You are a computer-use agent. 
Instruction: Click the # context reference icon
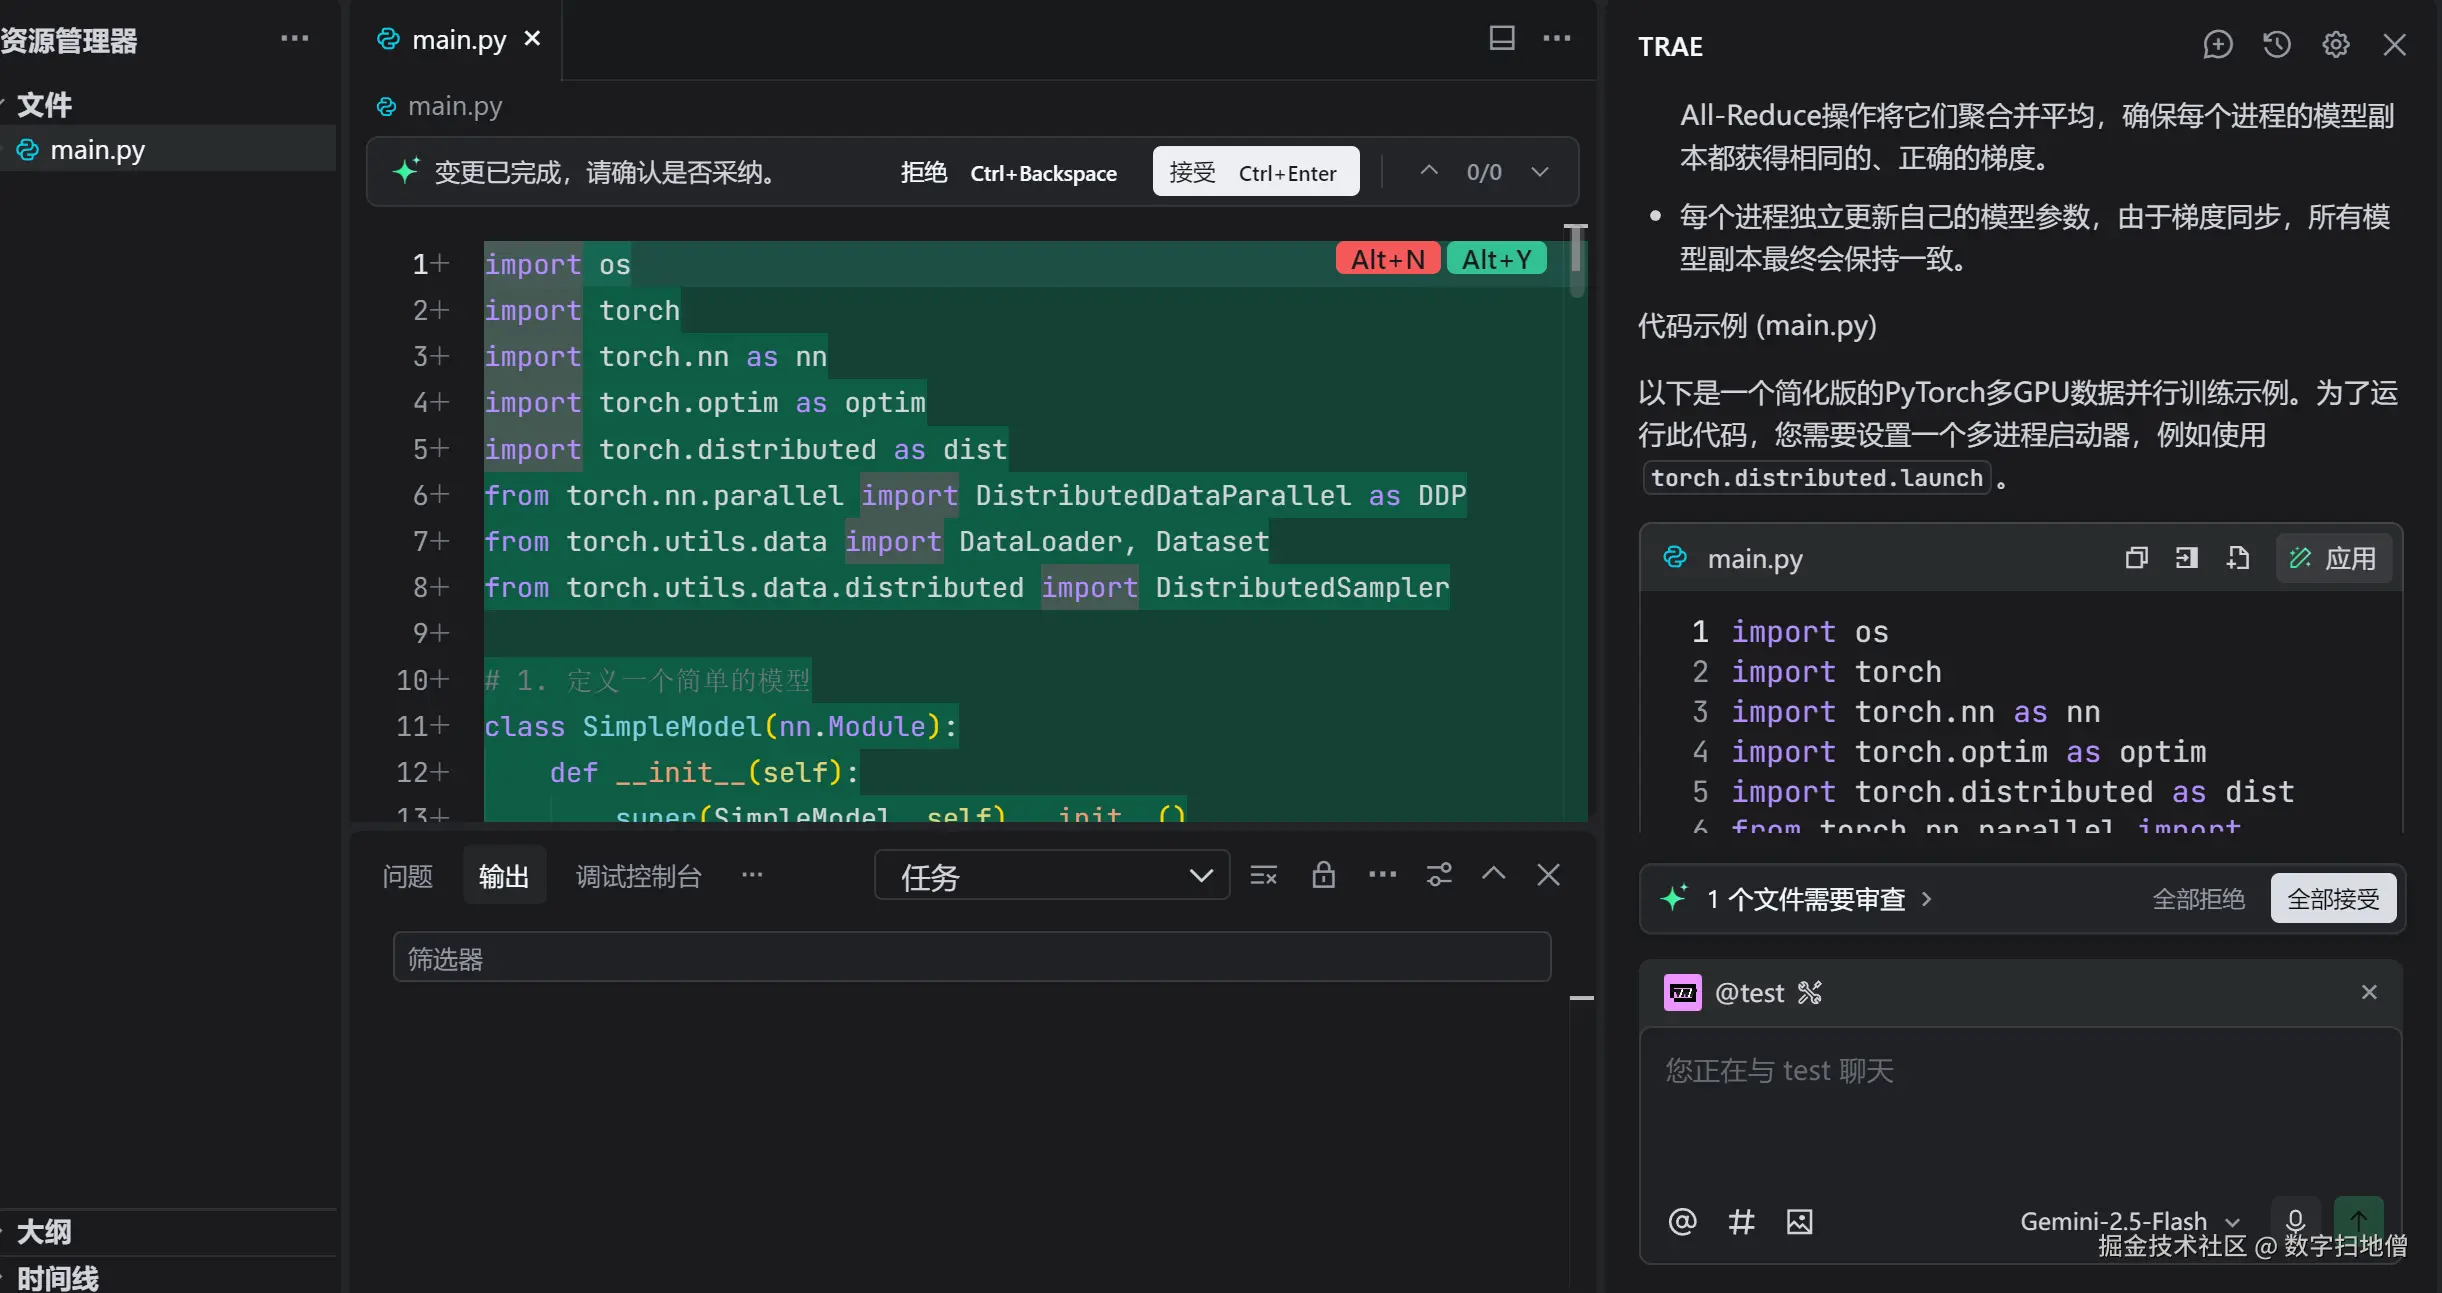pos(1741,1221)
